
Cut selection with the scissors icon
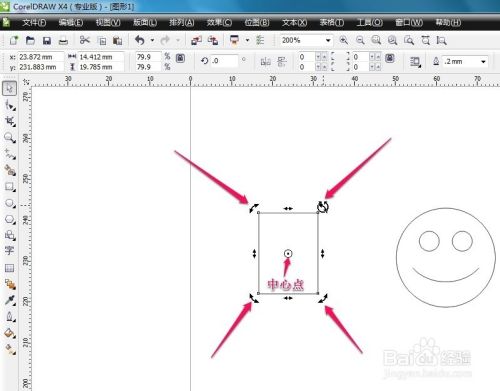click(85, 40)
